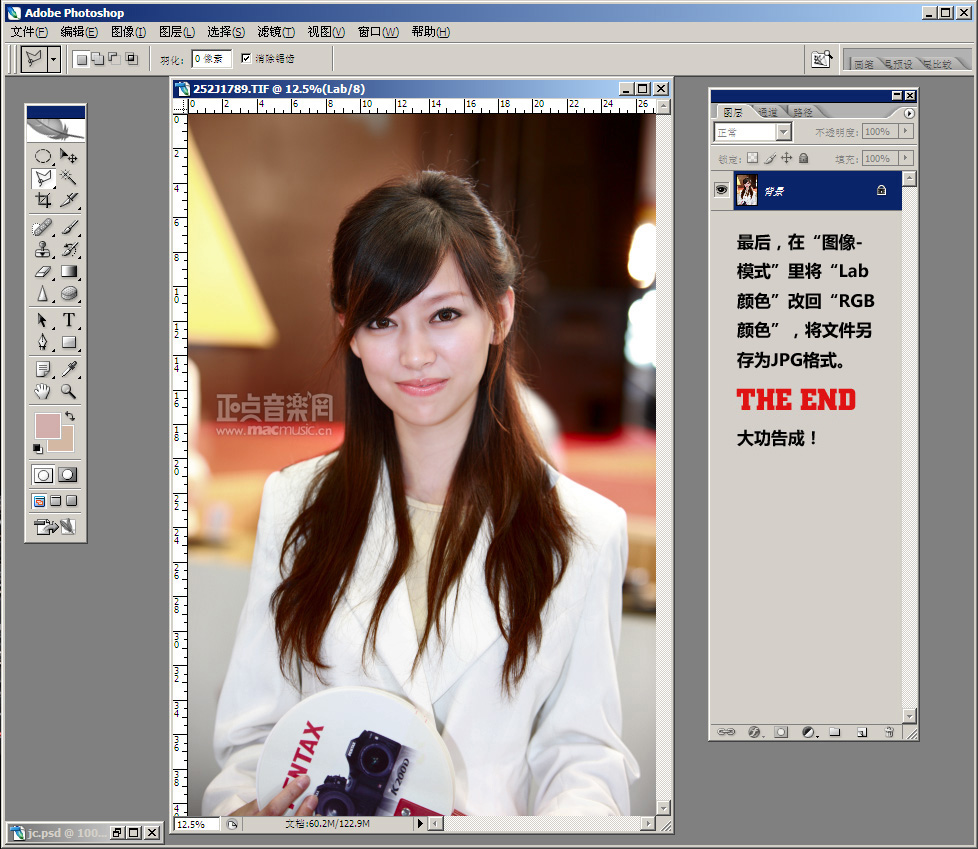Screen dimensions: 978x849
Task: Select the Crop tool
Action: point(43,201)
